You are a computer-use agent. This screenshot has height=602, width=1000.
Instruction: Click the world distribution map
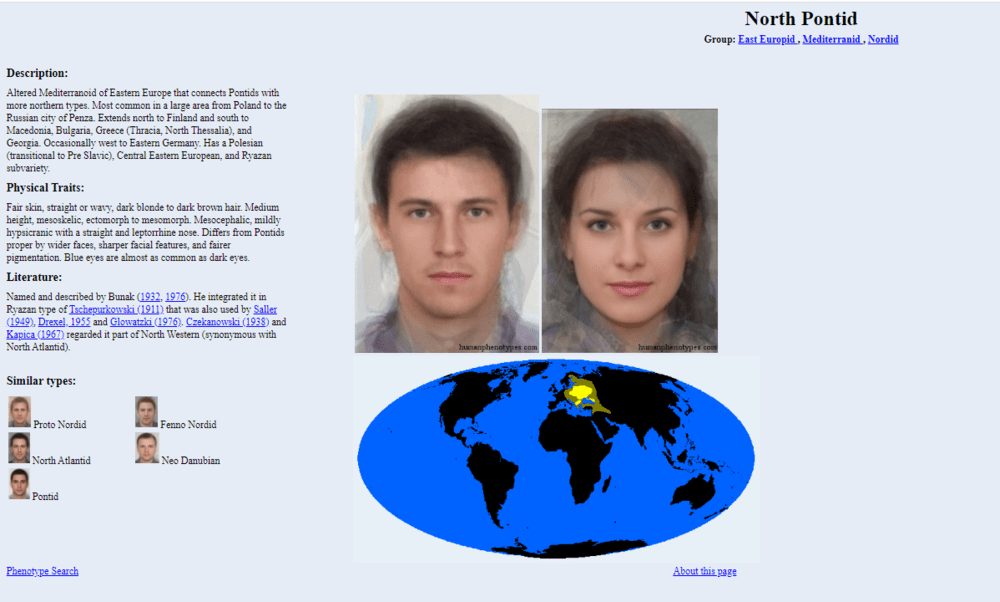pos(557,458)
